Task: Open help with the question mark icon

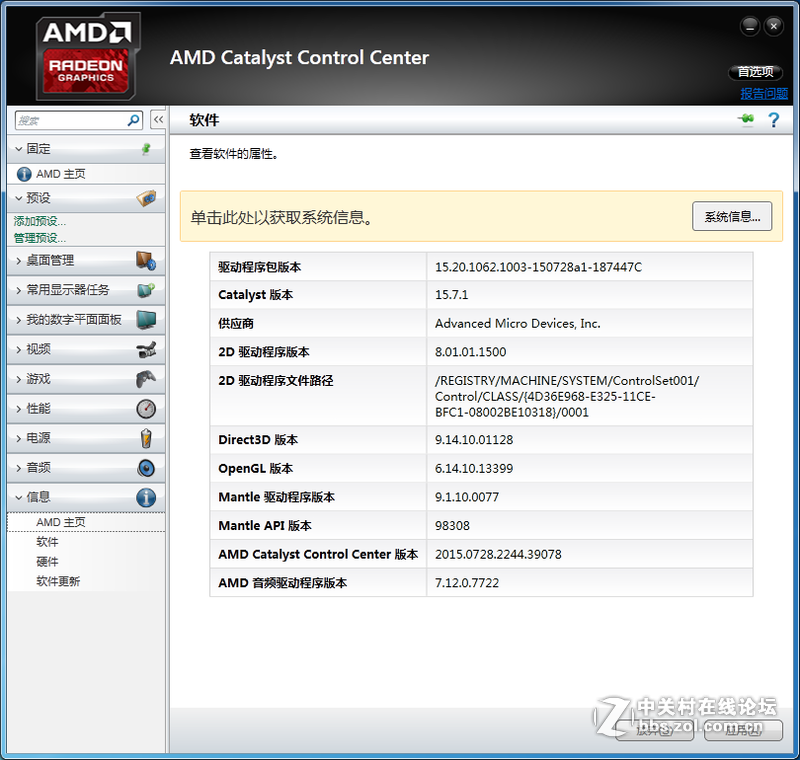Action: point(773,120)
